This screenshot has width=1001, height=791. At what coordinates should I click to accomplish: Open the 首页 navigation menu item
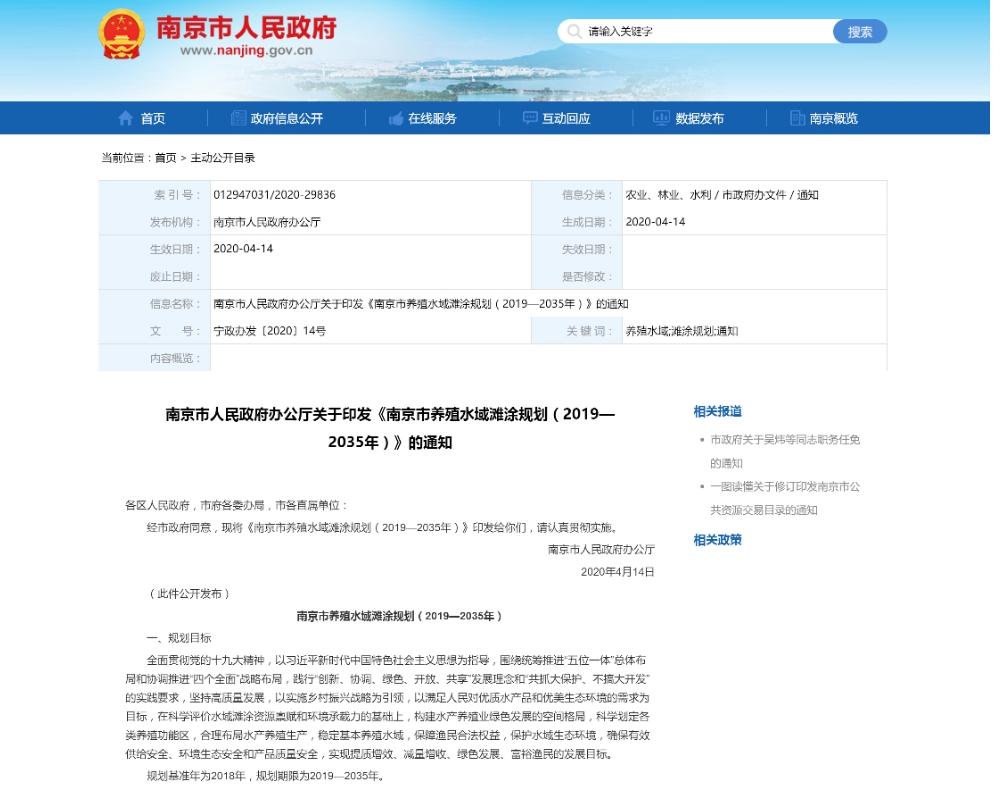(x=153, y=118)
